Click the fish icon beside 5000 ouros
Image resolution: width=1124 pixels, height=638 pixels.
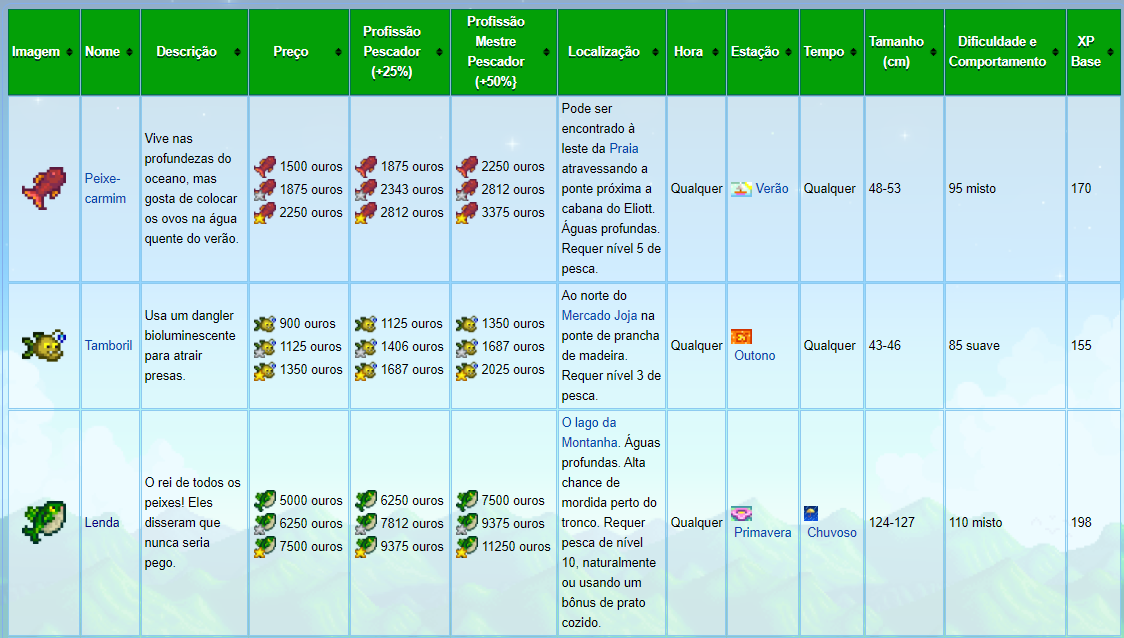[265, 500]
